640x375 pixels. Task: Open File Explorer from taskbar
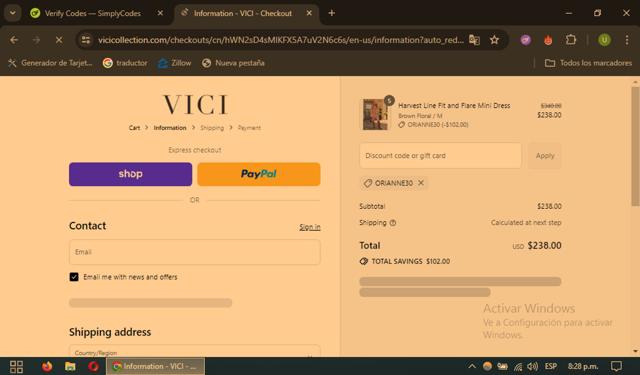pyautogui.click(x=70, y=366)
